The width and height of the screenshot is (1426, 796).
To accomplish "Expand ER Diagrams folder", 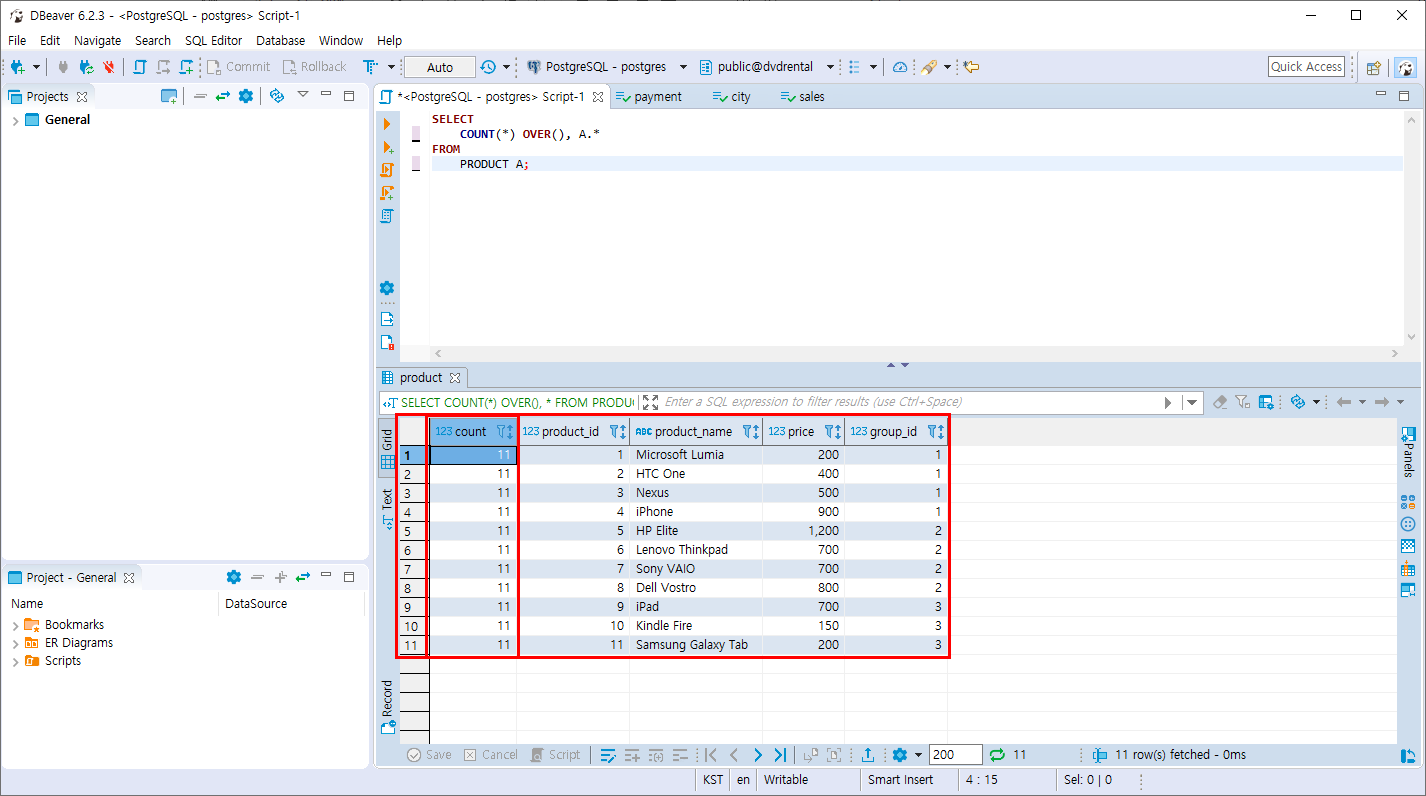I will click(15, 643).
